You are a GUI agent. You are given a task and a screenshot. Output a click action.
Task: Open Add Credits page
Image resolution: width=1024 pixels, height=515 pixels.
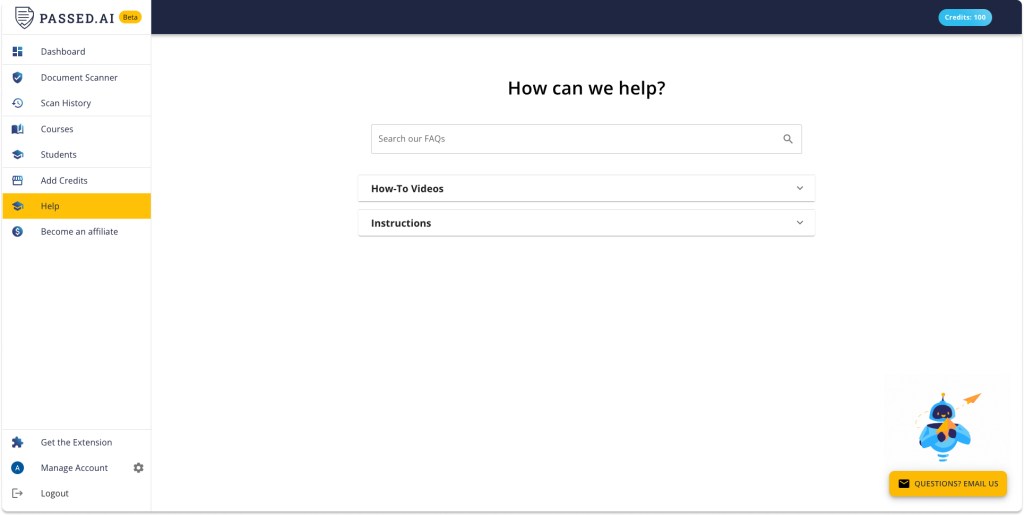point(76,181)
